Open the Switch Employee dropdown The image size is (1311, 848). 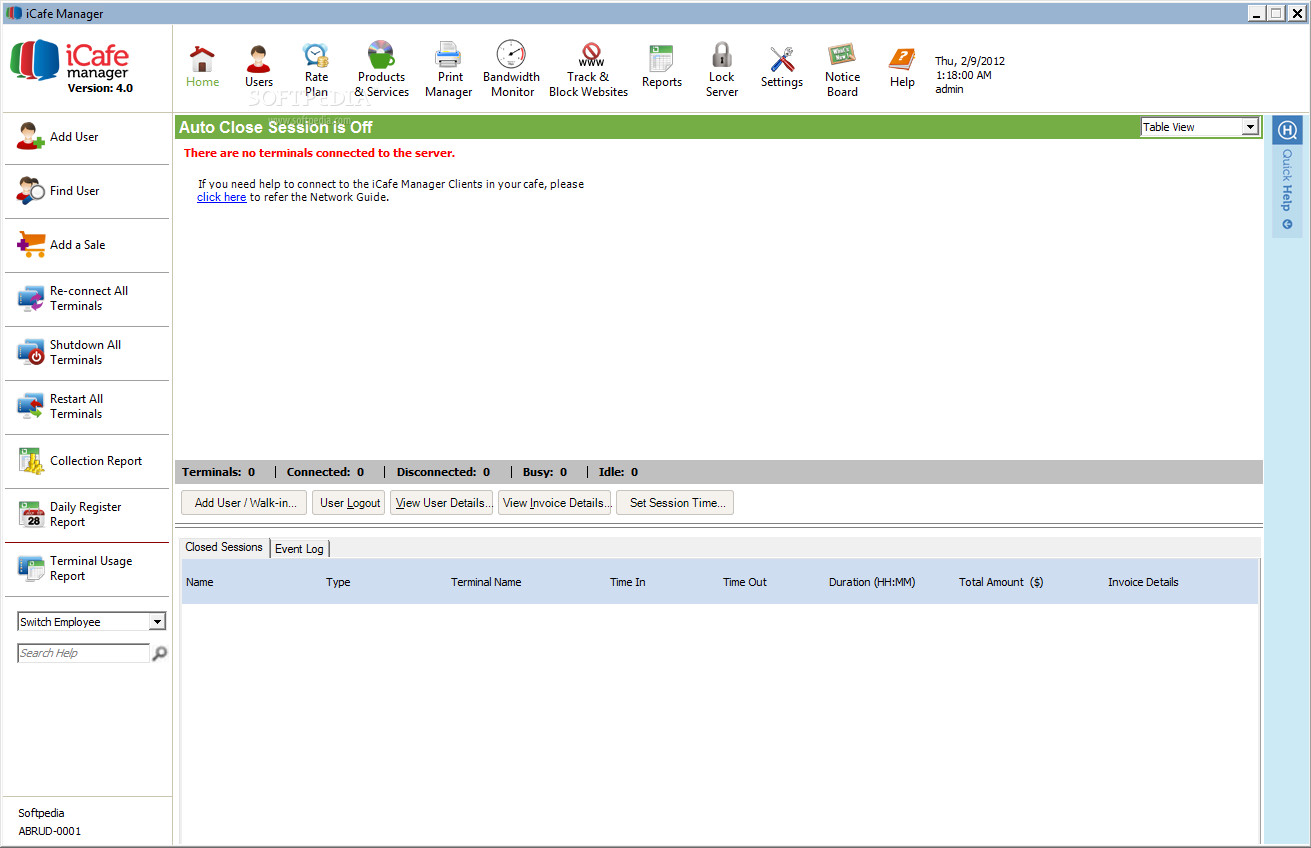[x=91, y=622]
